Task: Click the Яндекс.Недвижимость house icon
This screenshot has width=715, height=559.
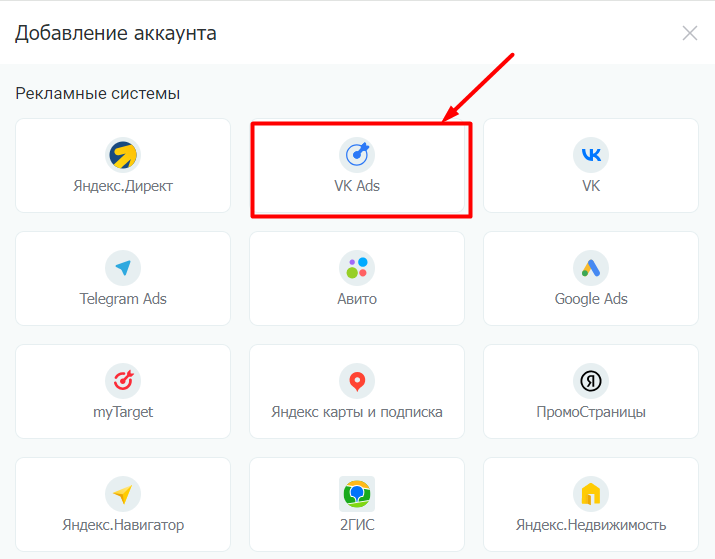Action: (591, 494)
